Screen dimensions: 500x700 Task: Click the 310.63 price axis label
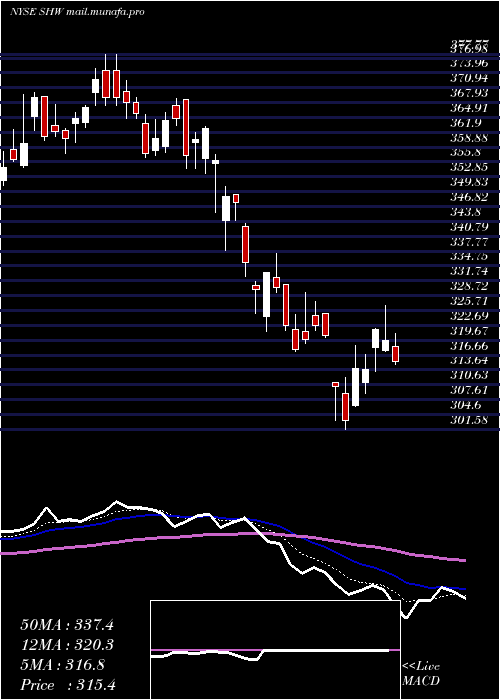469,375
